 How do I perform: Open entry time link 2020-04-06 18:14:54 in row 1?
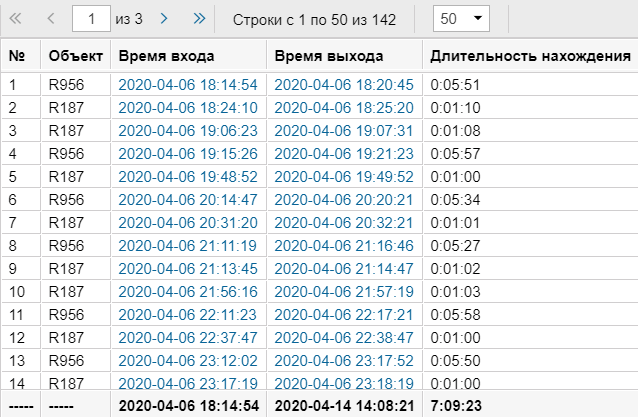(188, 85)
